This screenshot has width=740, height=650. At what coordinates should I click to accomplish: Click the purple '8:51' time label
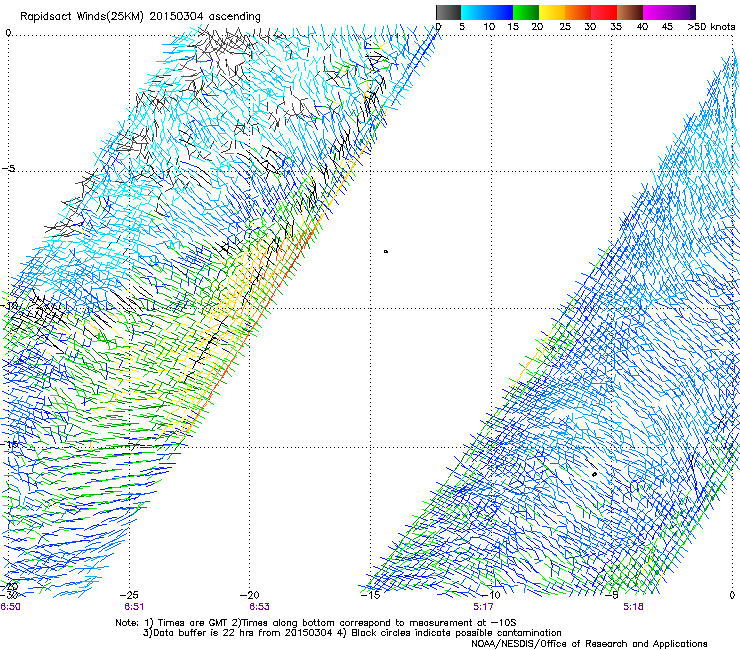134,607
